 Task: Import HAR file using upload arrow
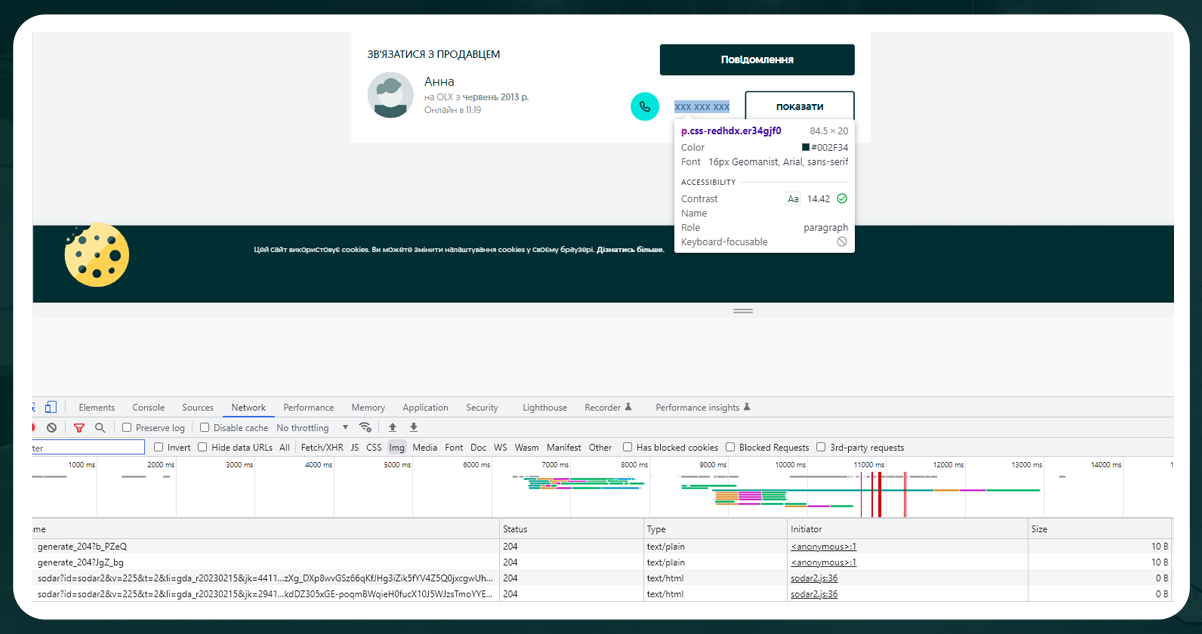tap(392, 427)
